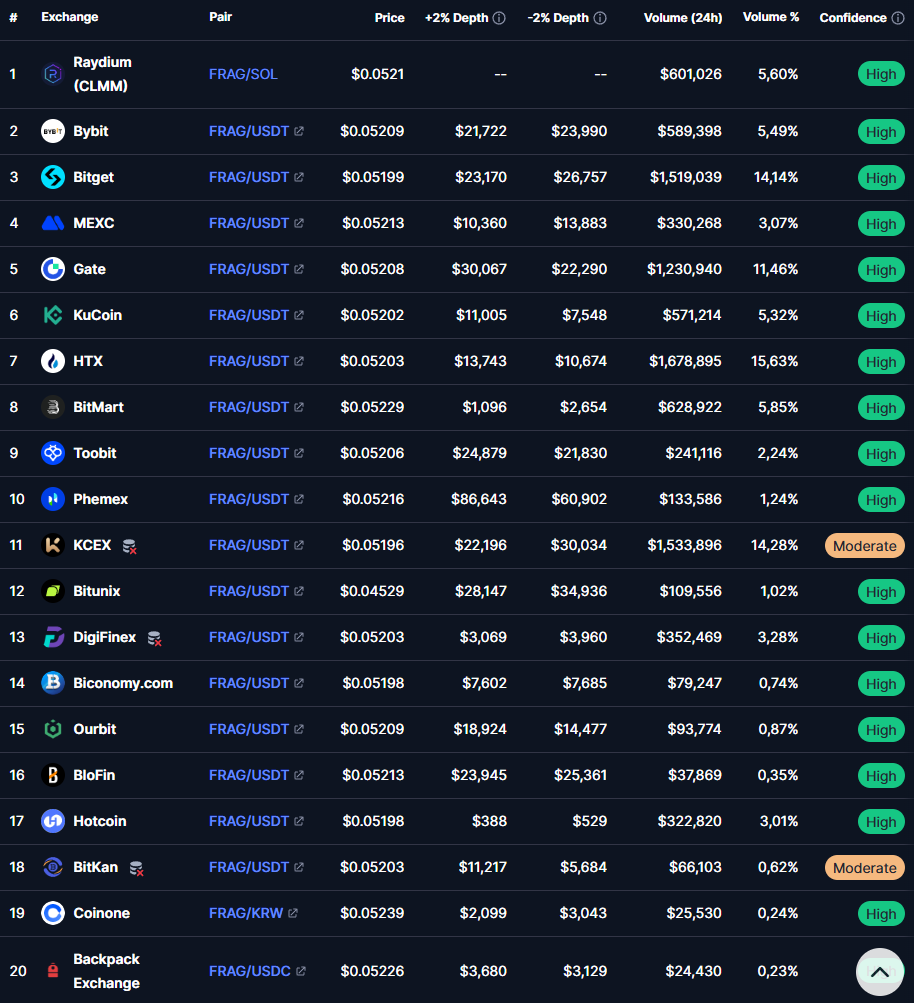Image resolution: width=914 pixels, height=1003 pixels.
Task: Click the Bitget exchange logo
Action: coord(52,177)
